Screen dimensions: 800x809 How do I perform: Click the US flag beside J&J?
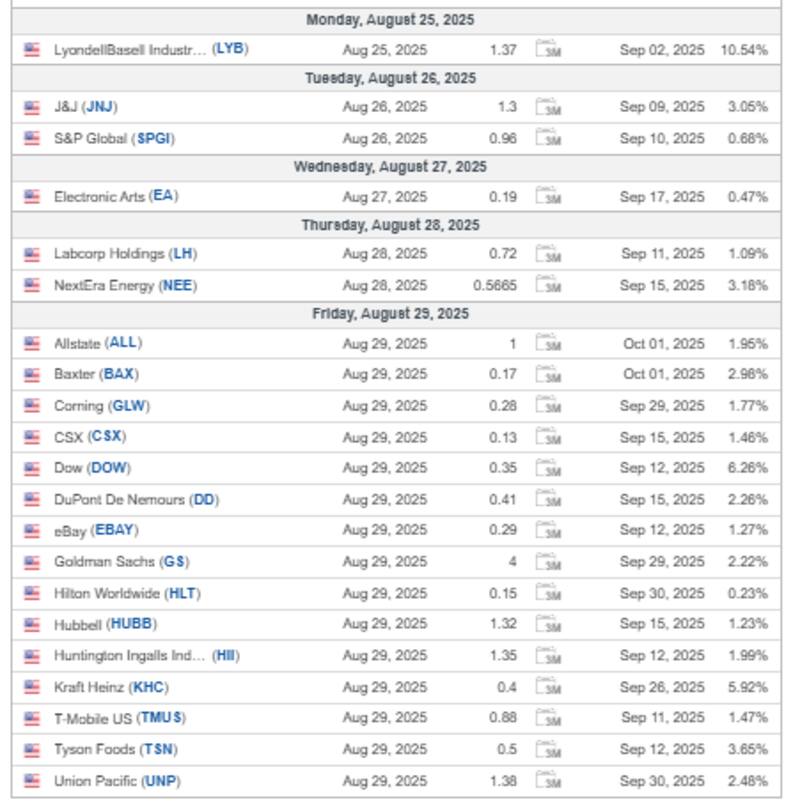[32, 107]
